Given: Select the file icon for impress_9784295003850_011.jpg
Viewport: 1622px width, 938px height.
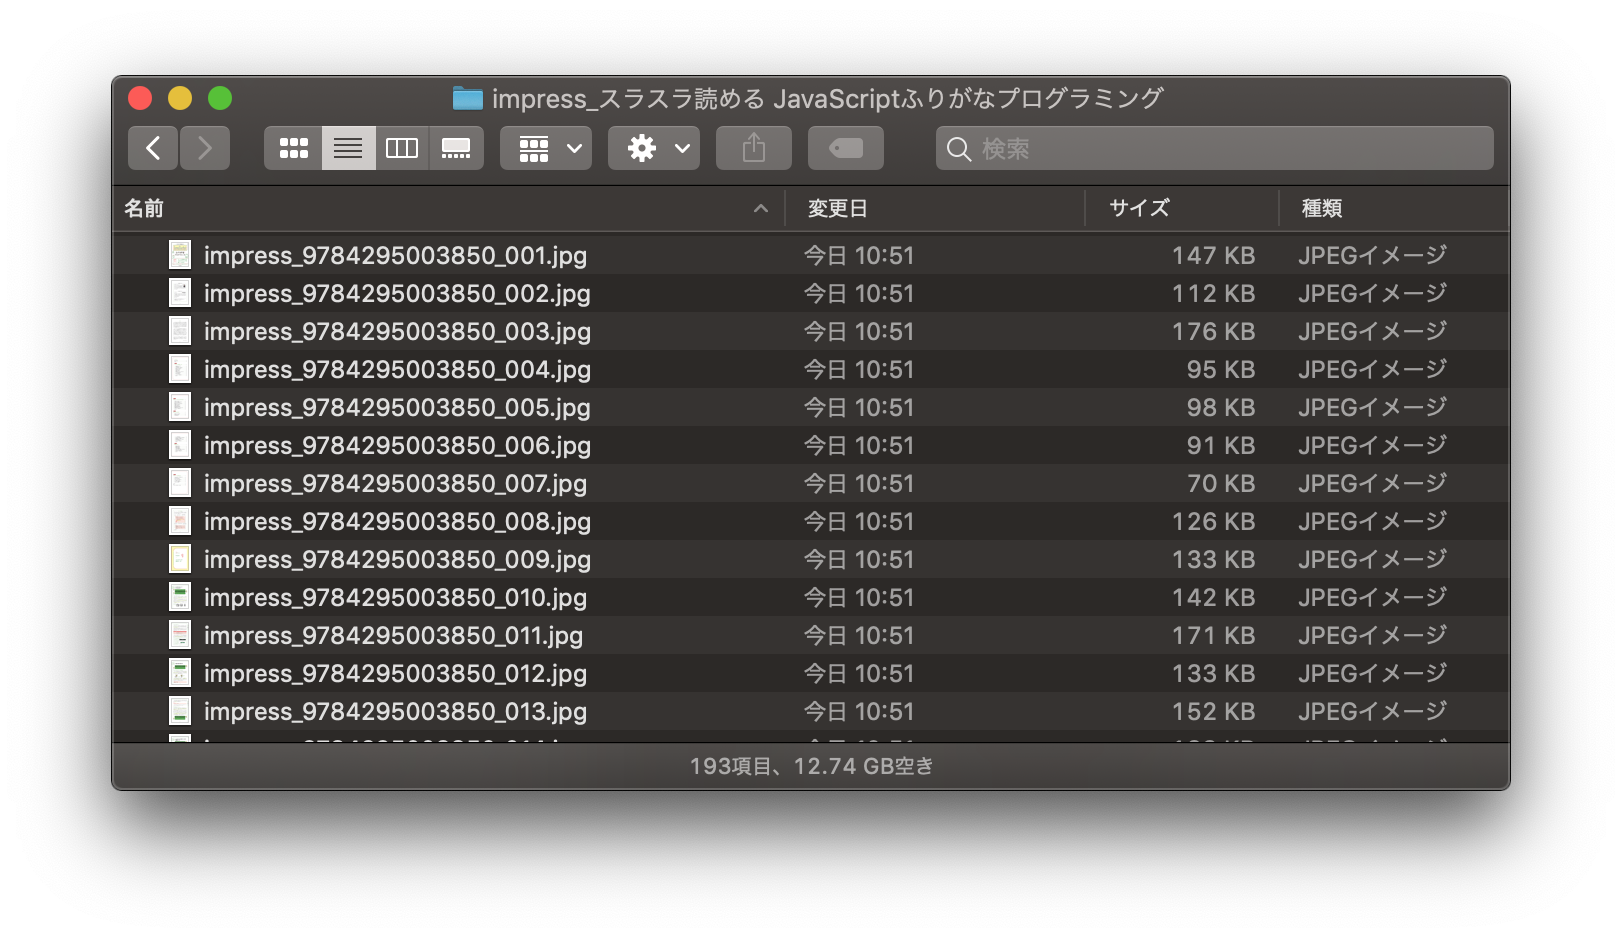Looking at the screenshot, I should (x=180, y=635).
